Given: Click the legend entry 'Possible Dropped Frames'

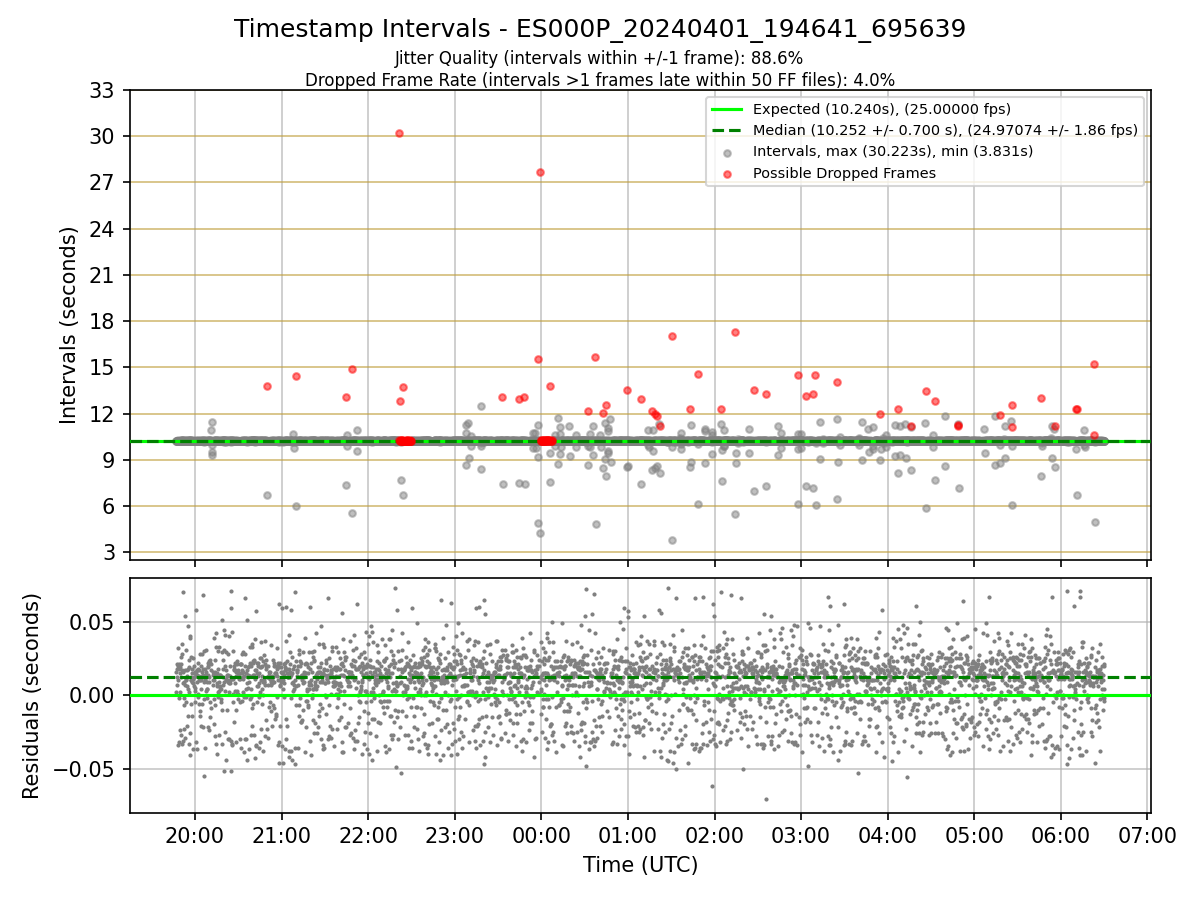Looking at the screenshot, I should 844,173.
